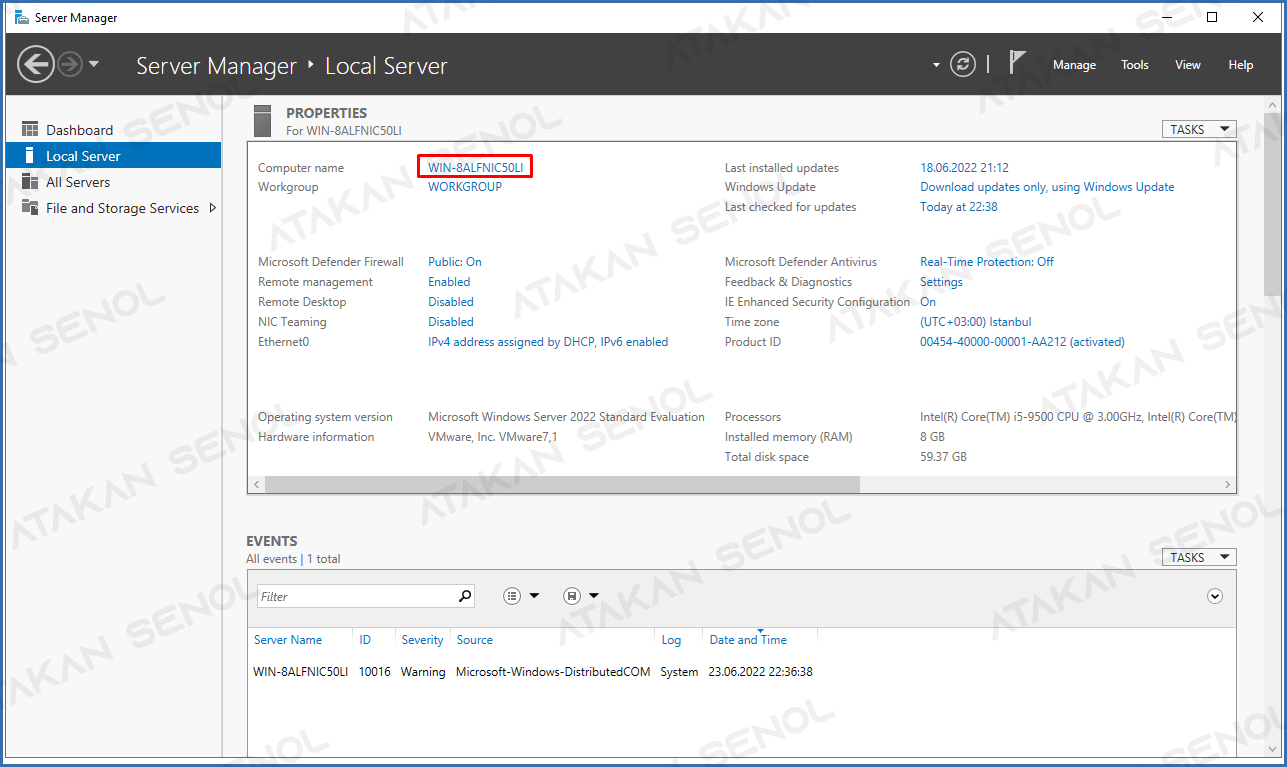Viewport: 1287px width, 767px height.
Task: Click event ID 10016 cell
Action: point(374,672)
